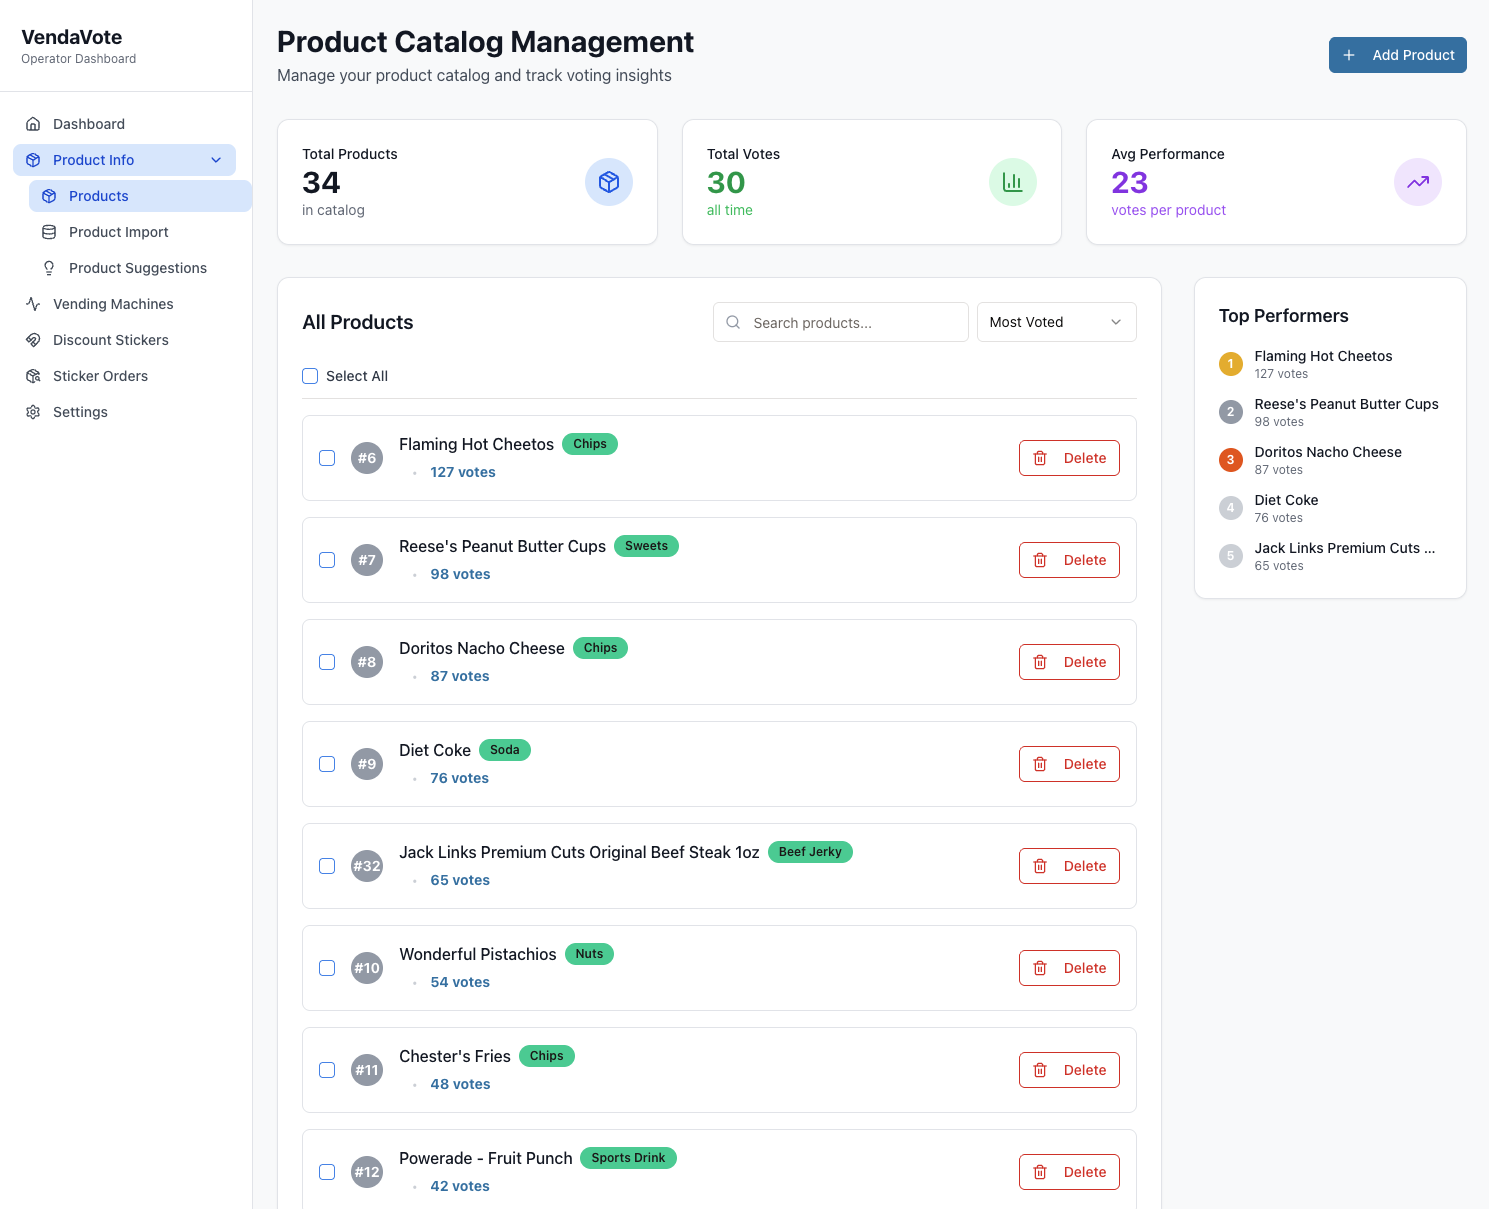Click the Total Products box icon
The image size is (1489, 1209).
coord(609,182)
